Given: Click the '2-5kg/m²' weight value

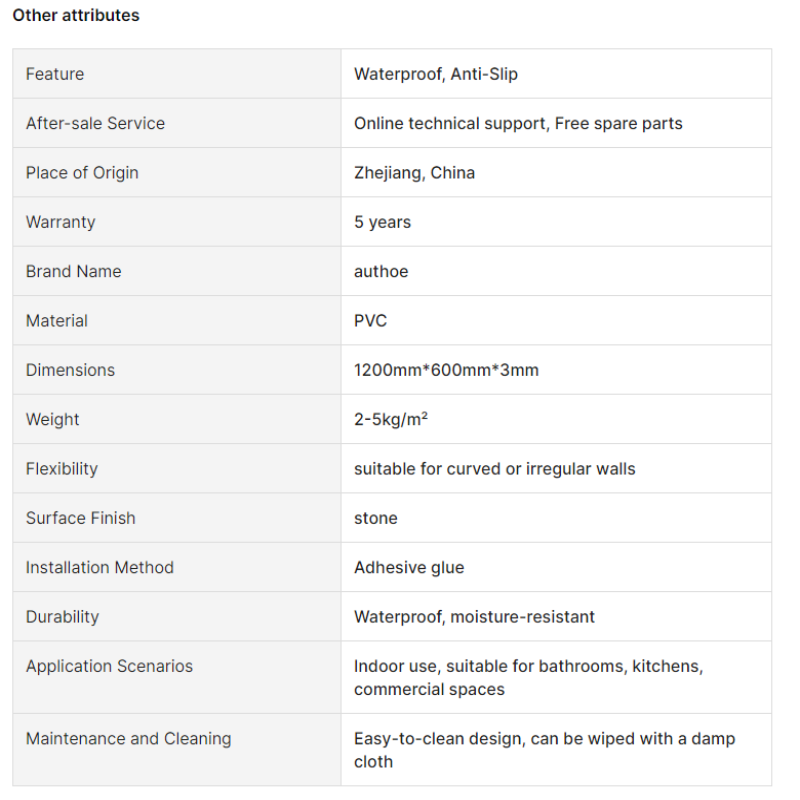Looking at the screenshot, I should pyautogui.click(x=391, y=419).
